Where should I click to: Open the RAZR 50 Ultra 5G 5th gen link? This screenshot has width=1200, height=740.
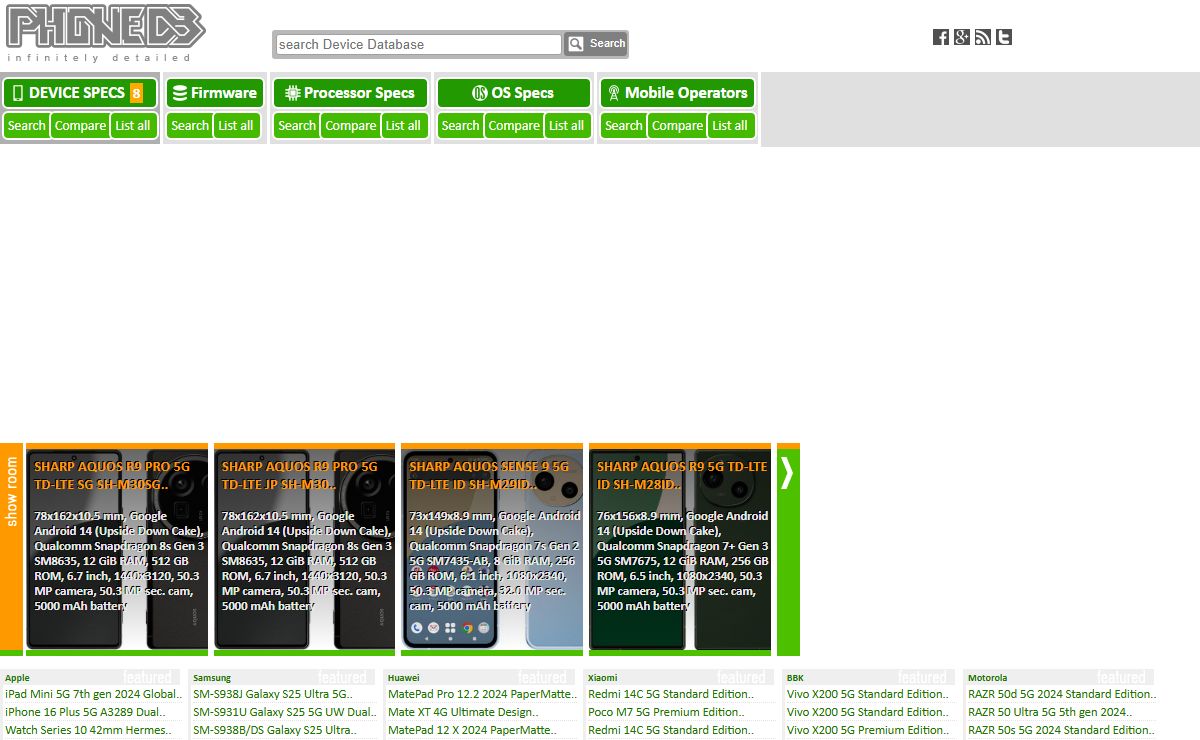[1050, 712]
